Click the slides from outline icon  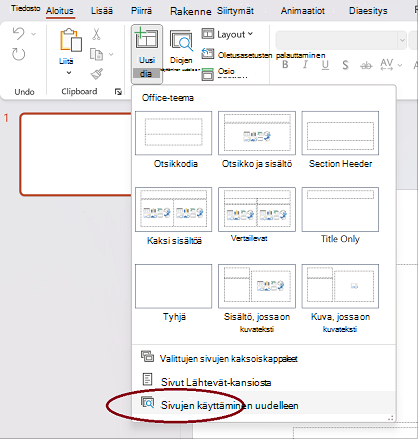[147, 379]
